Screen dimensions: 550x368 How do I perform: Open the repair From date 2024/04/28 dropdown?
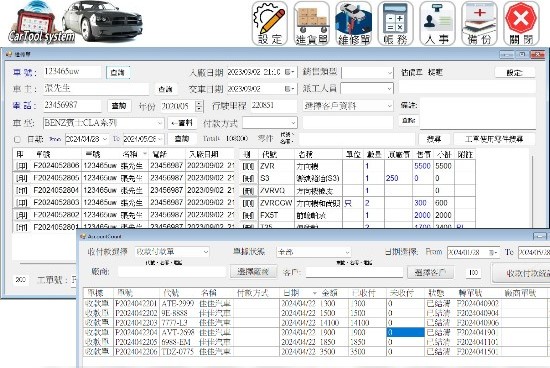click(105, 139)
